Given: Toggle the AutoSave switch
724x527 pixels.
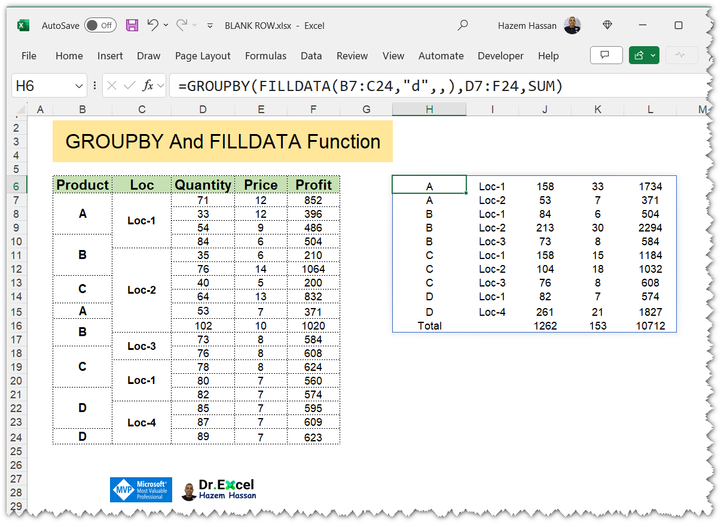Looking at the screenshot, I should [x=100, y=25].
